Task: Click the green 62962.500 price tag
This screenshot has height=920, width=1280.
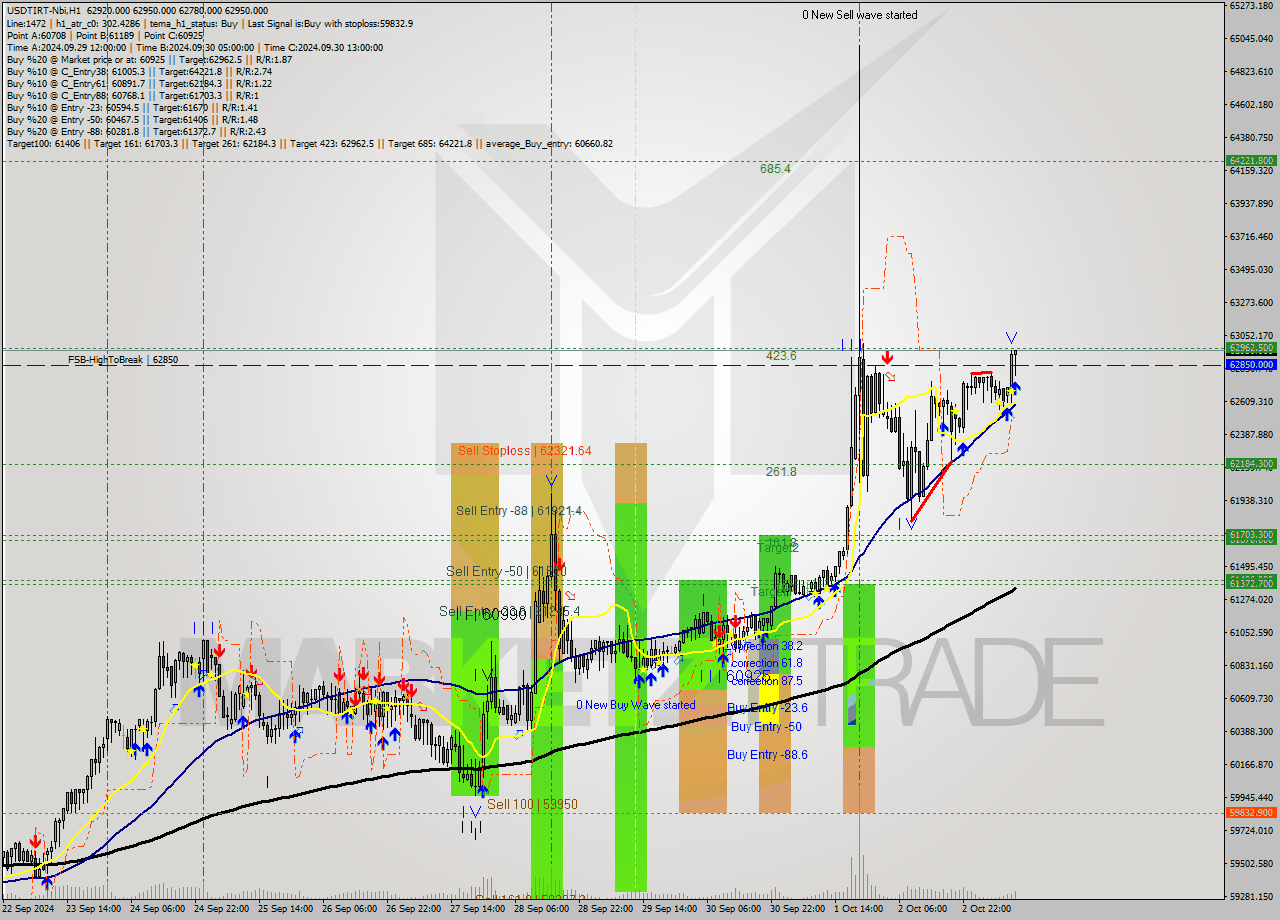Action: click(1250, 348)
